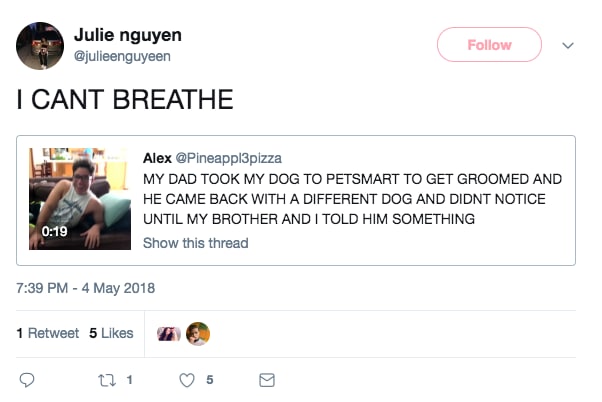
Task: Visit the @Pineappl3pizza handle link
Action: coord(229,158)
